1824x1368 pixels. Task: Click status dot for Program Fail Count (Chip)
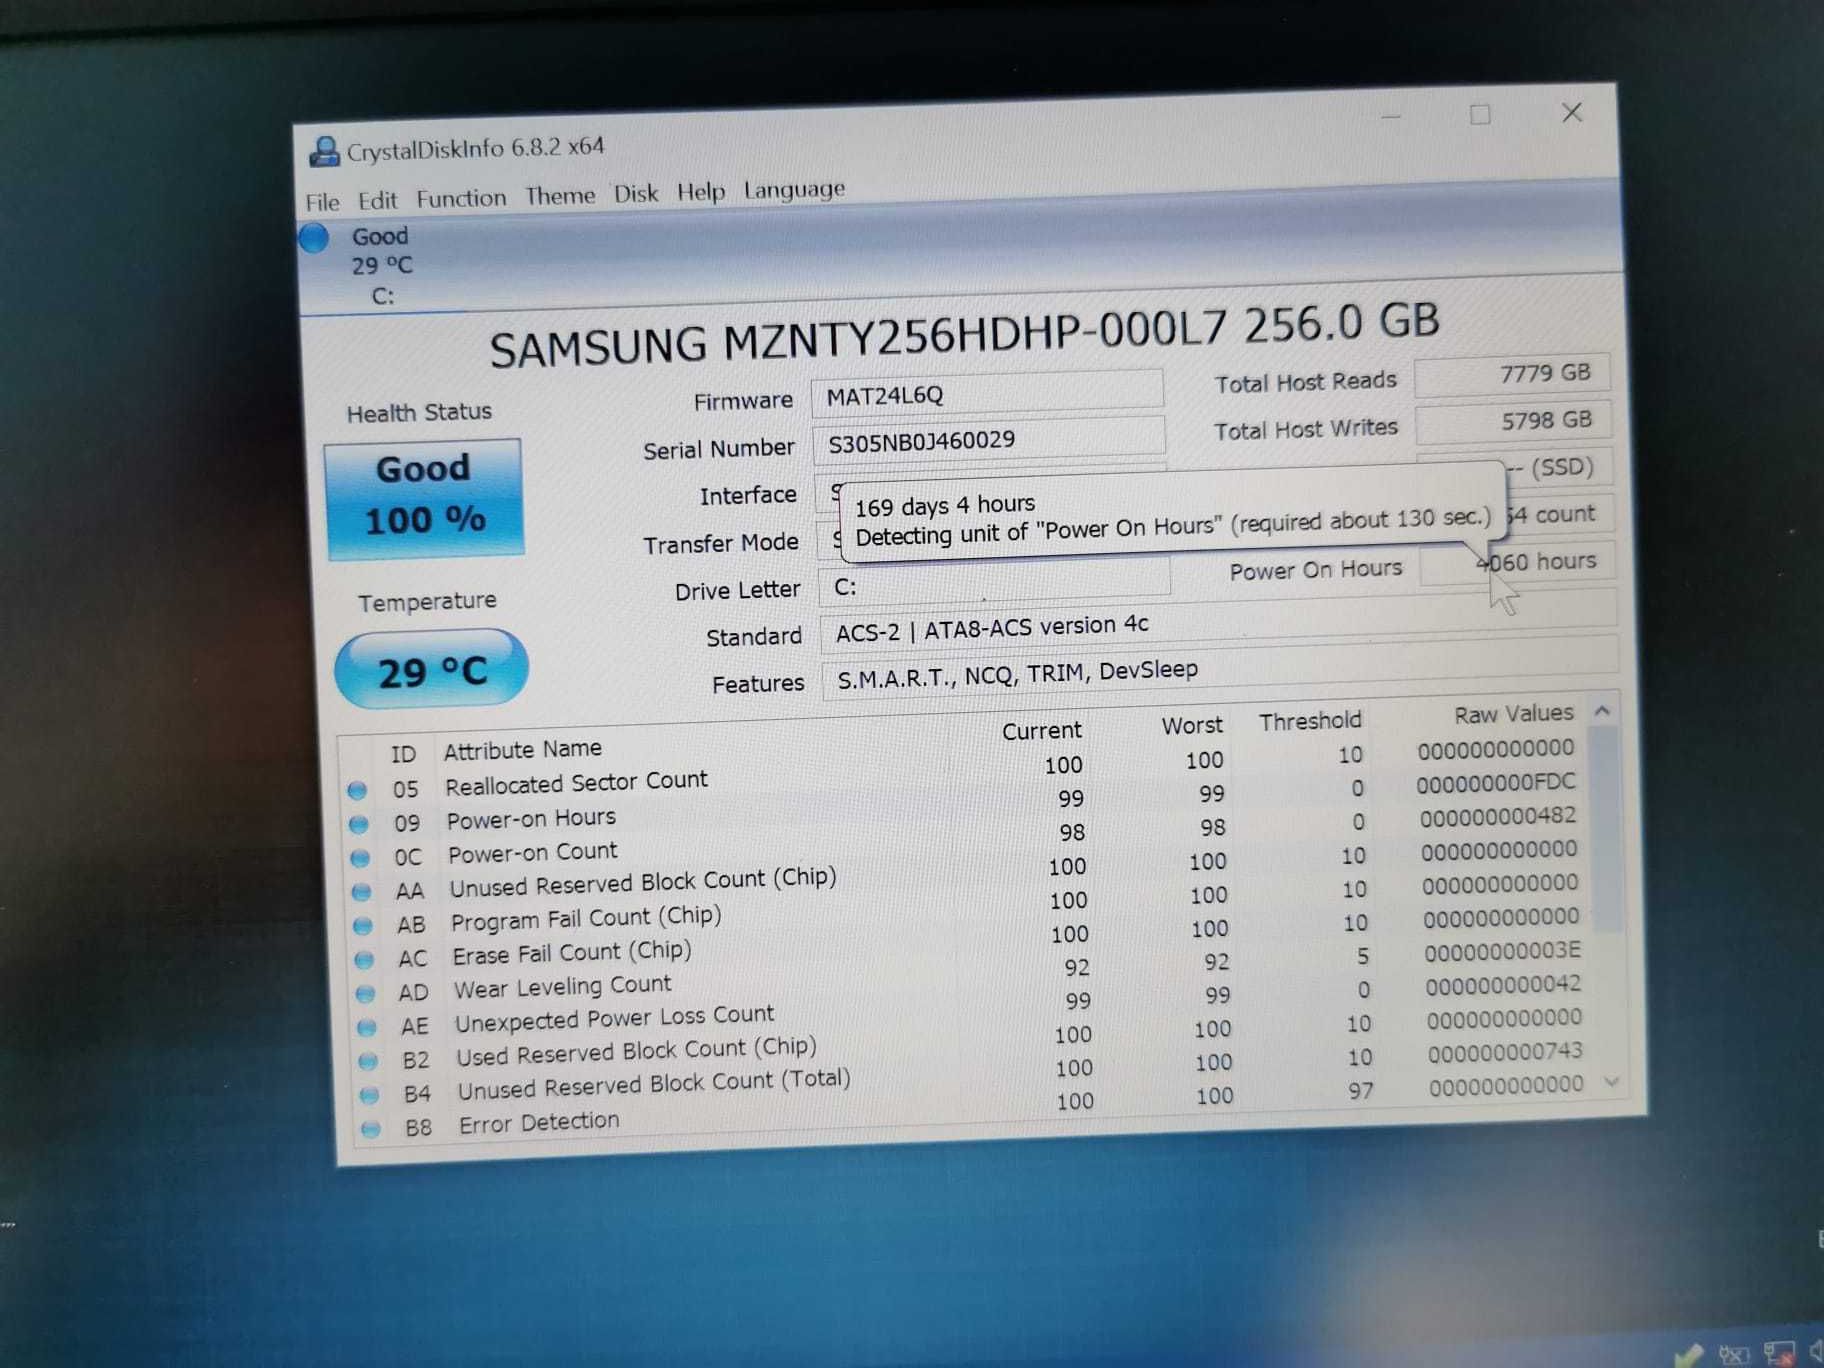coord(363,926)
